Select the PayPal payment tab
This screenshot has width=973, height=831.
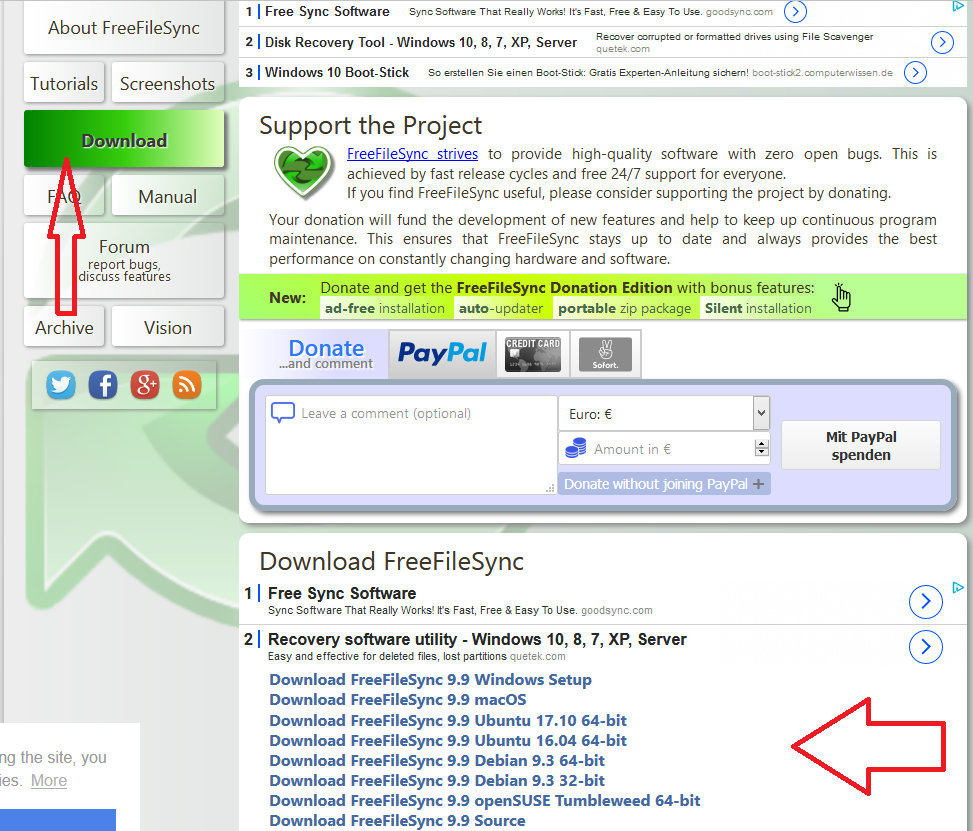pos(442,353)
